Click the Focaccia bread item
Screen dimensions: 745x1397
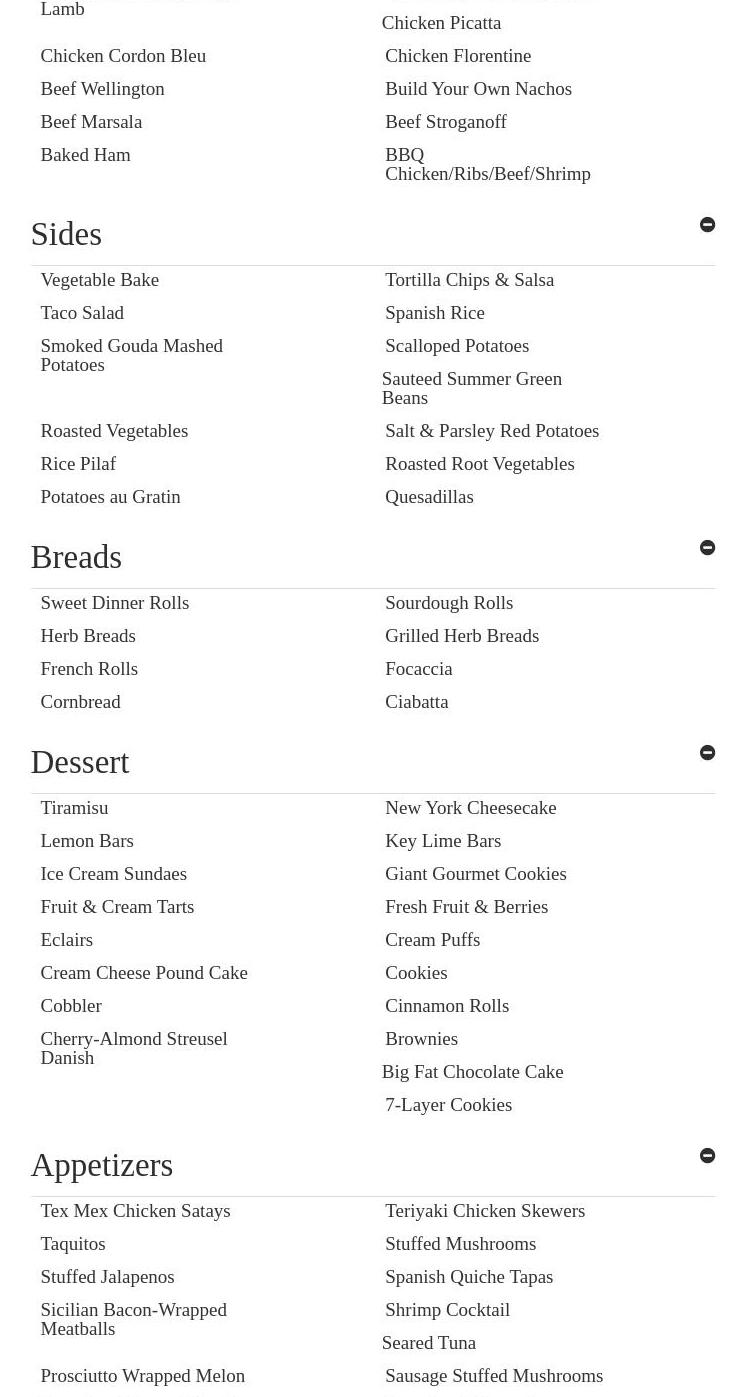tap(418, 669)
